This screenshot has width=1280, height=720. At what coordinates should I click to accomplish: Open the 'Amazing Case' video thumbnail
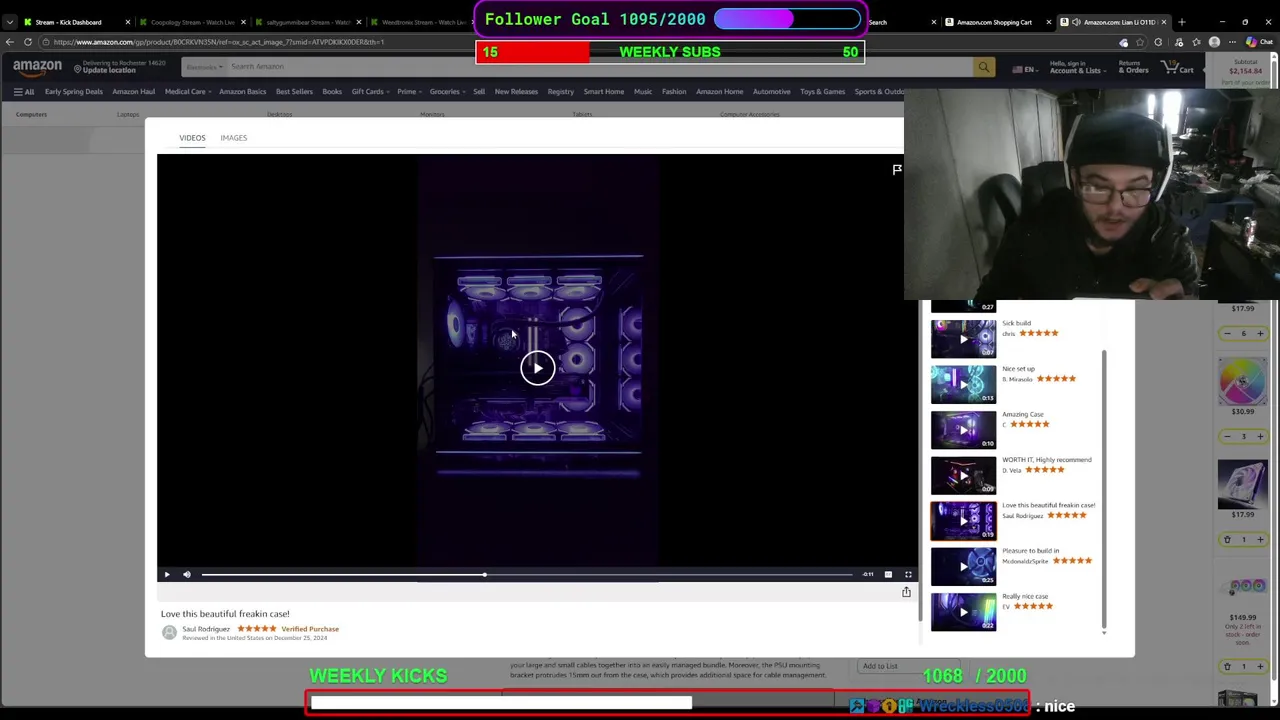click(963, 429)
